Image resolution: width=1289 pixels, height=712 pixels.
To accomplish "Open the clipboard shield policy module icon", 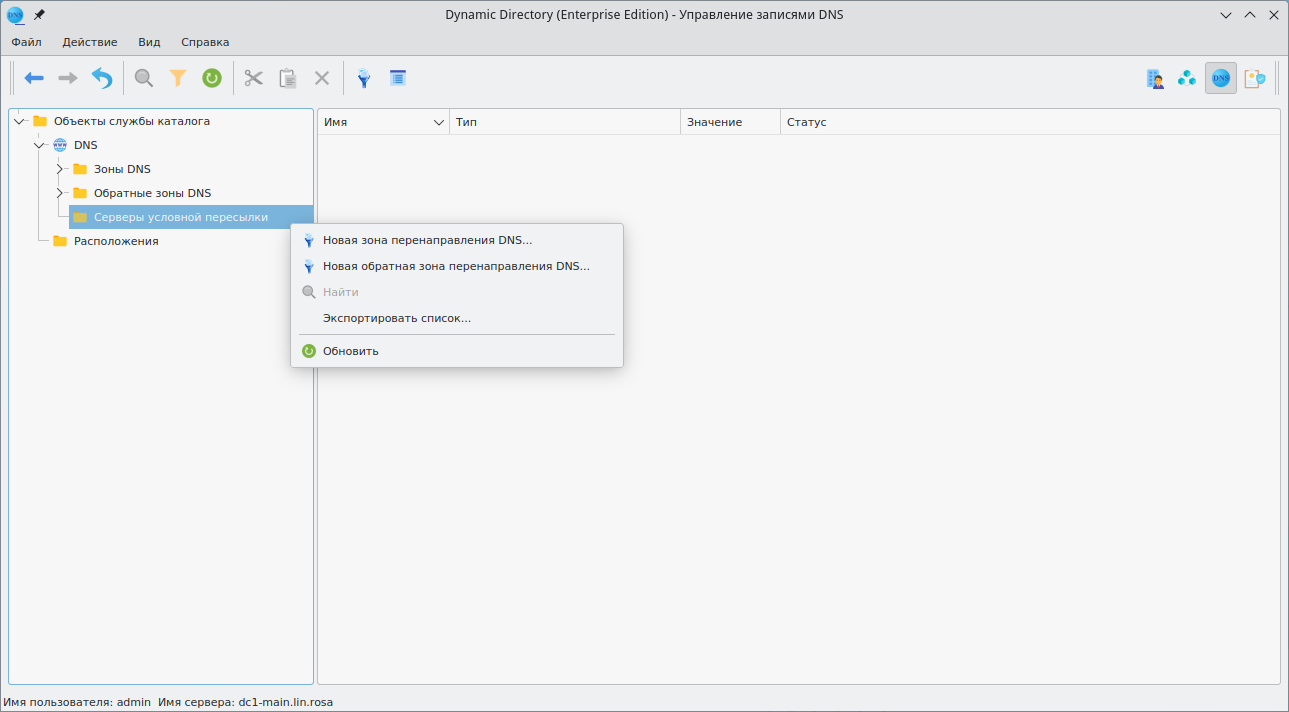I will point(1254,78).
